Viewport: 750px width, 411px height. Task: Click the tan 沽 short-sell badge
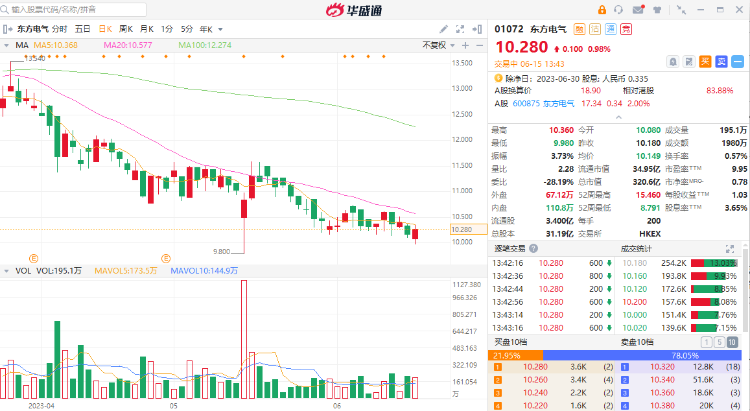tap(595, 29)
